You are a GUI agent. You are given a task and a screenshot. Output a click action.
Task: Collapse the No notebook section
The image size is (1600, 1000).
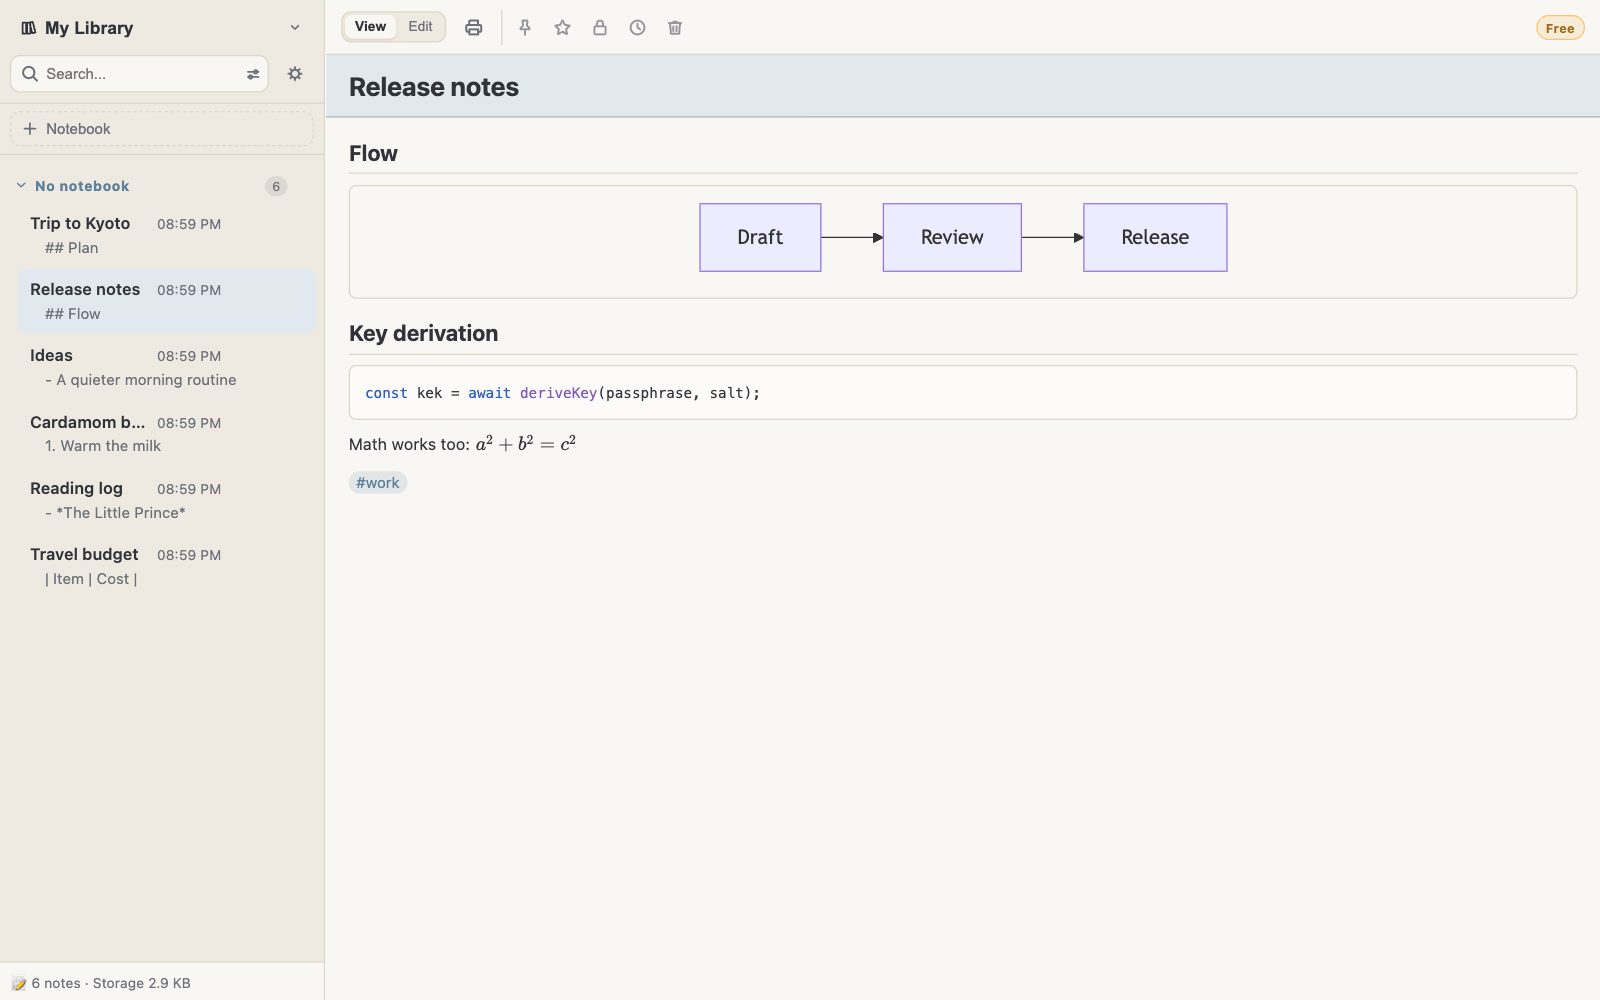[21, 186]
